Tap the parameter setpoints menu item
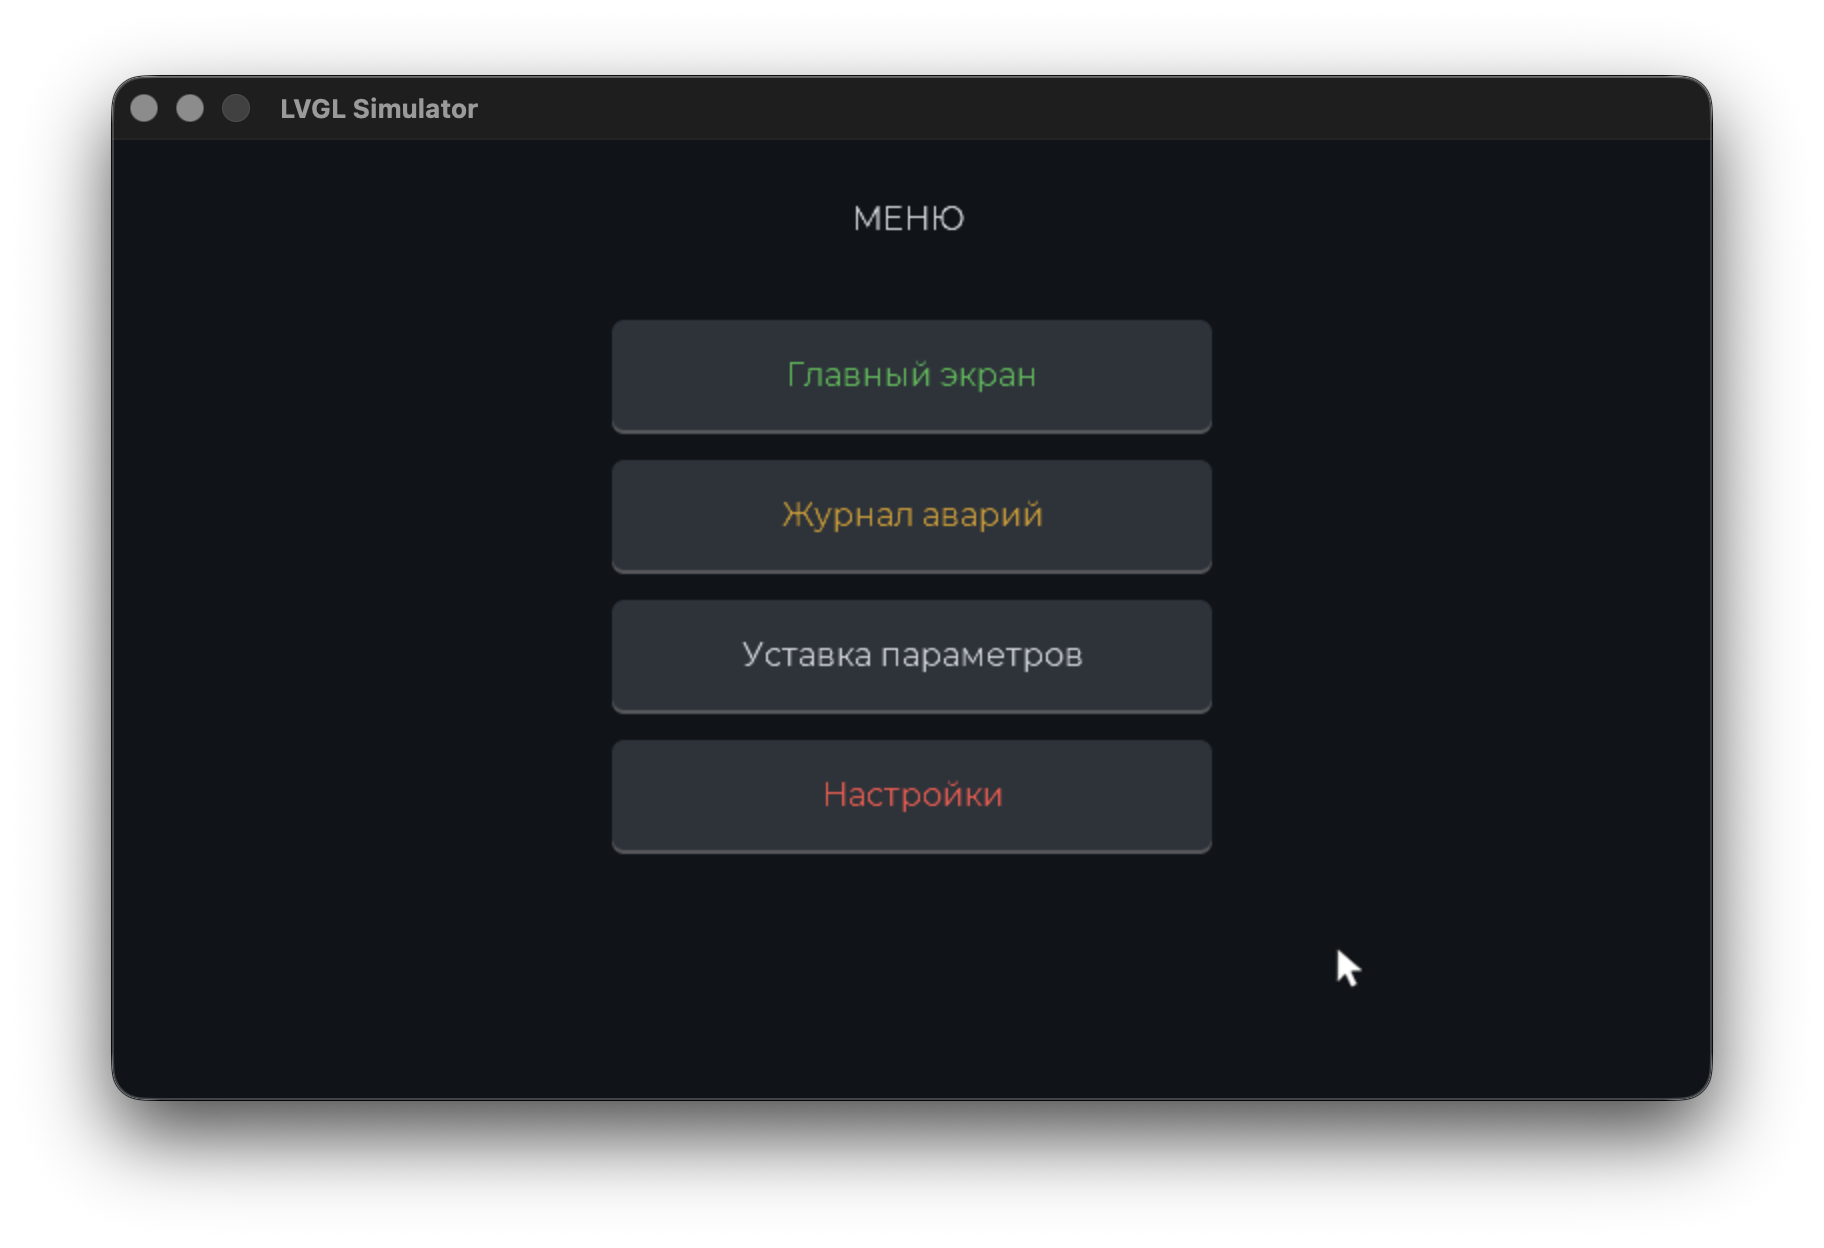The width and height of the screenshot is (1824, 1248). point(911,655)
